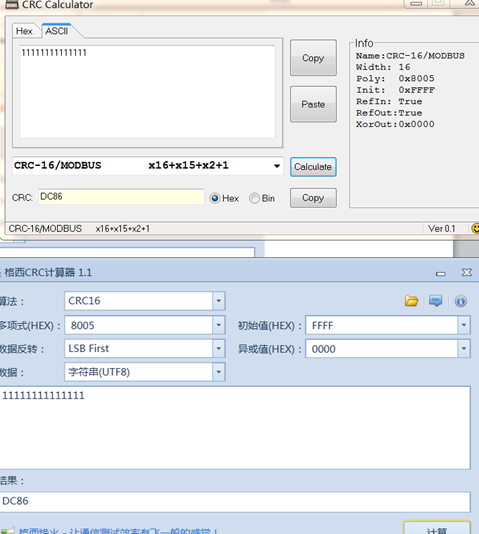
Task: Minimize the 格西CRC计算器 window
Action: (x=441, y=273)
